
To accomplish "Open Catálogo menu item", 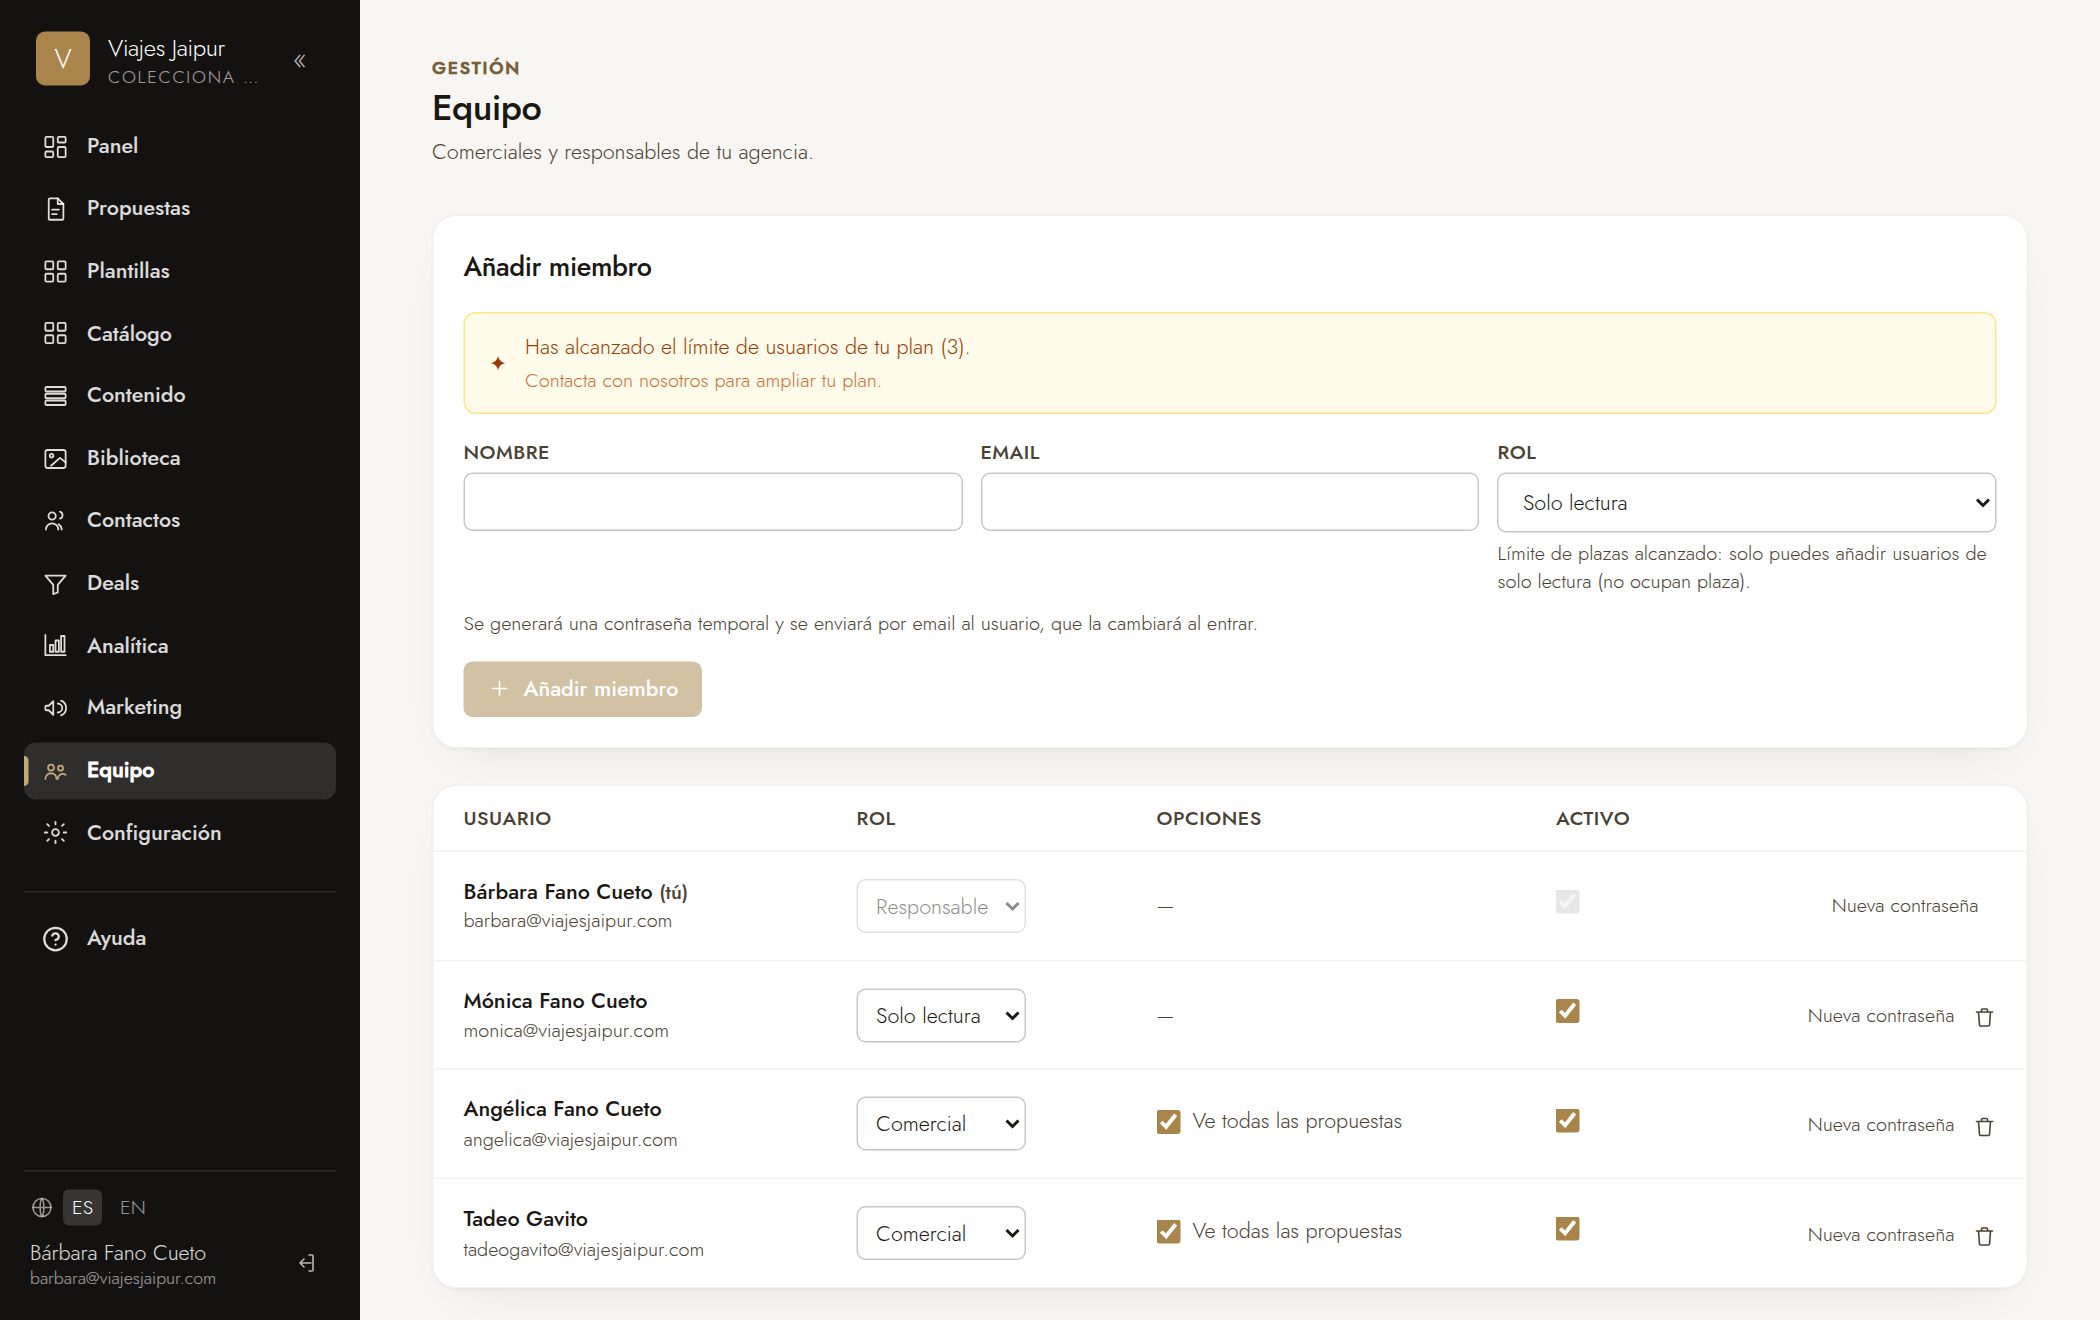I will pyautogui.click(x=180, y=334).
